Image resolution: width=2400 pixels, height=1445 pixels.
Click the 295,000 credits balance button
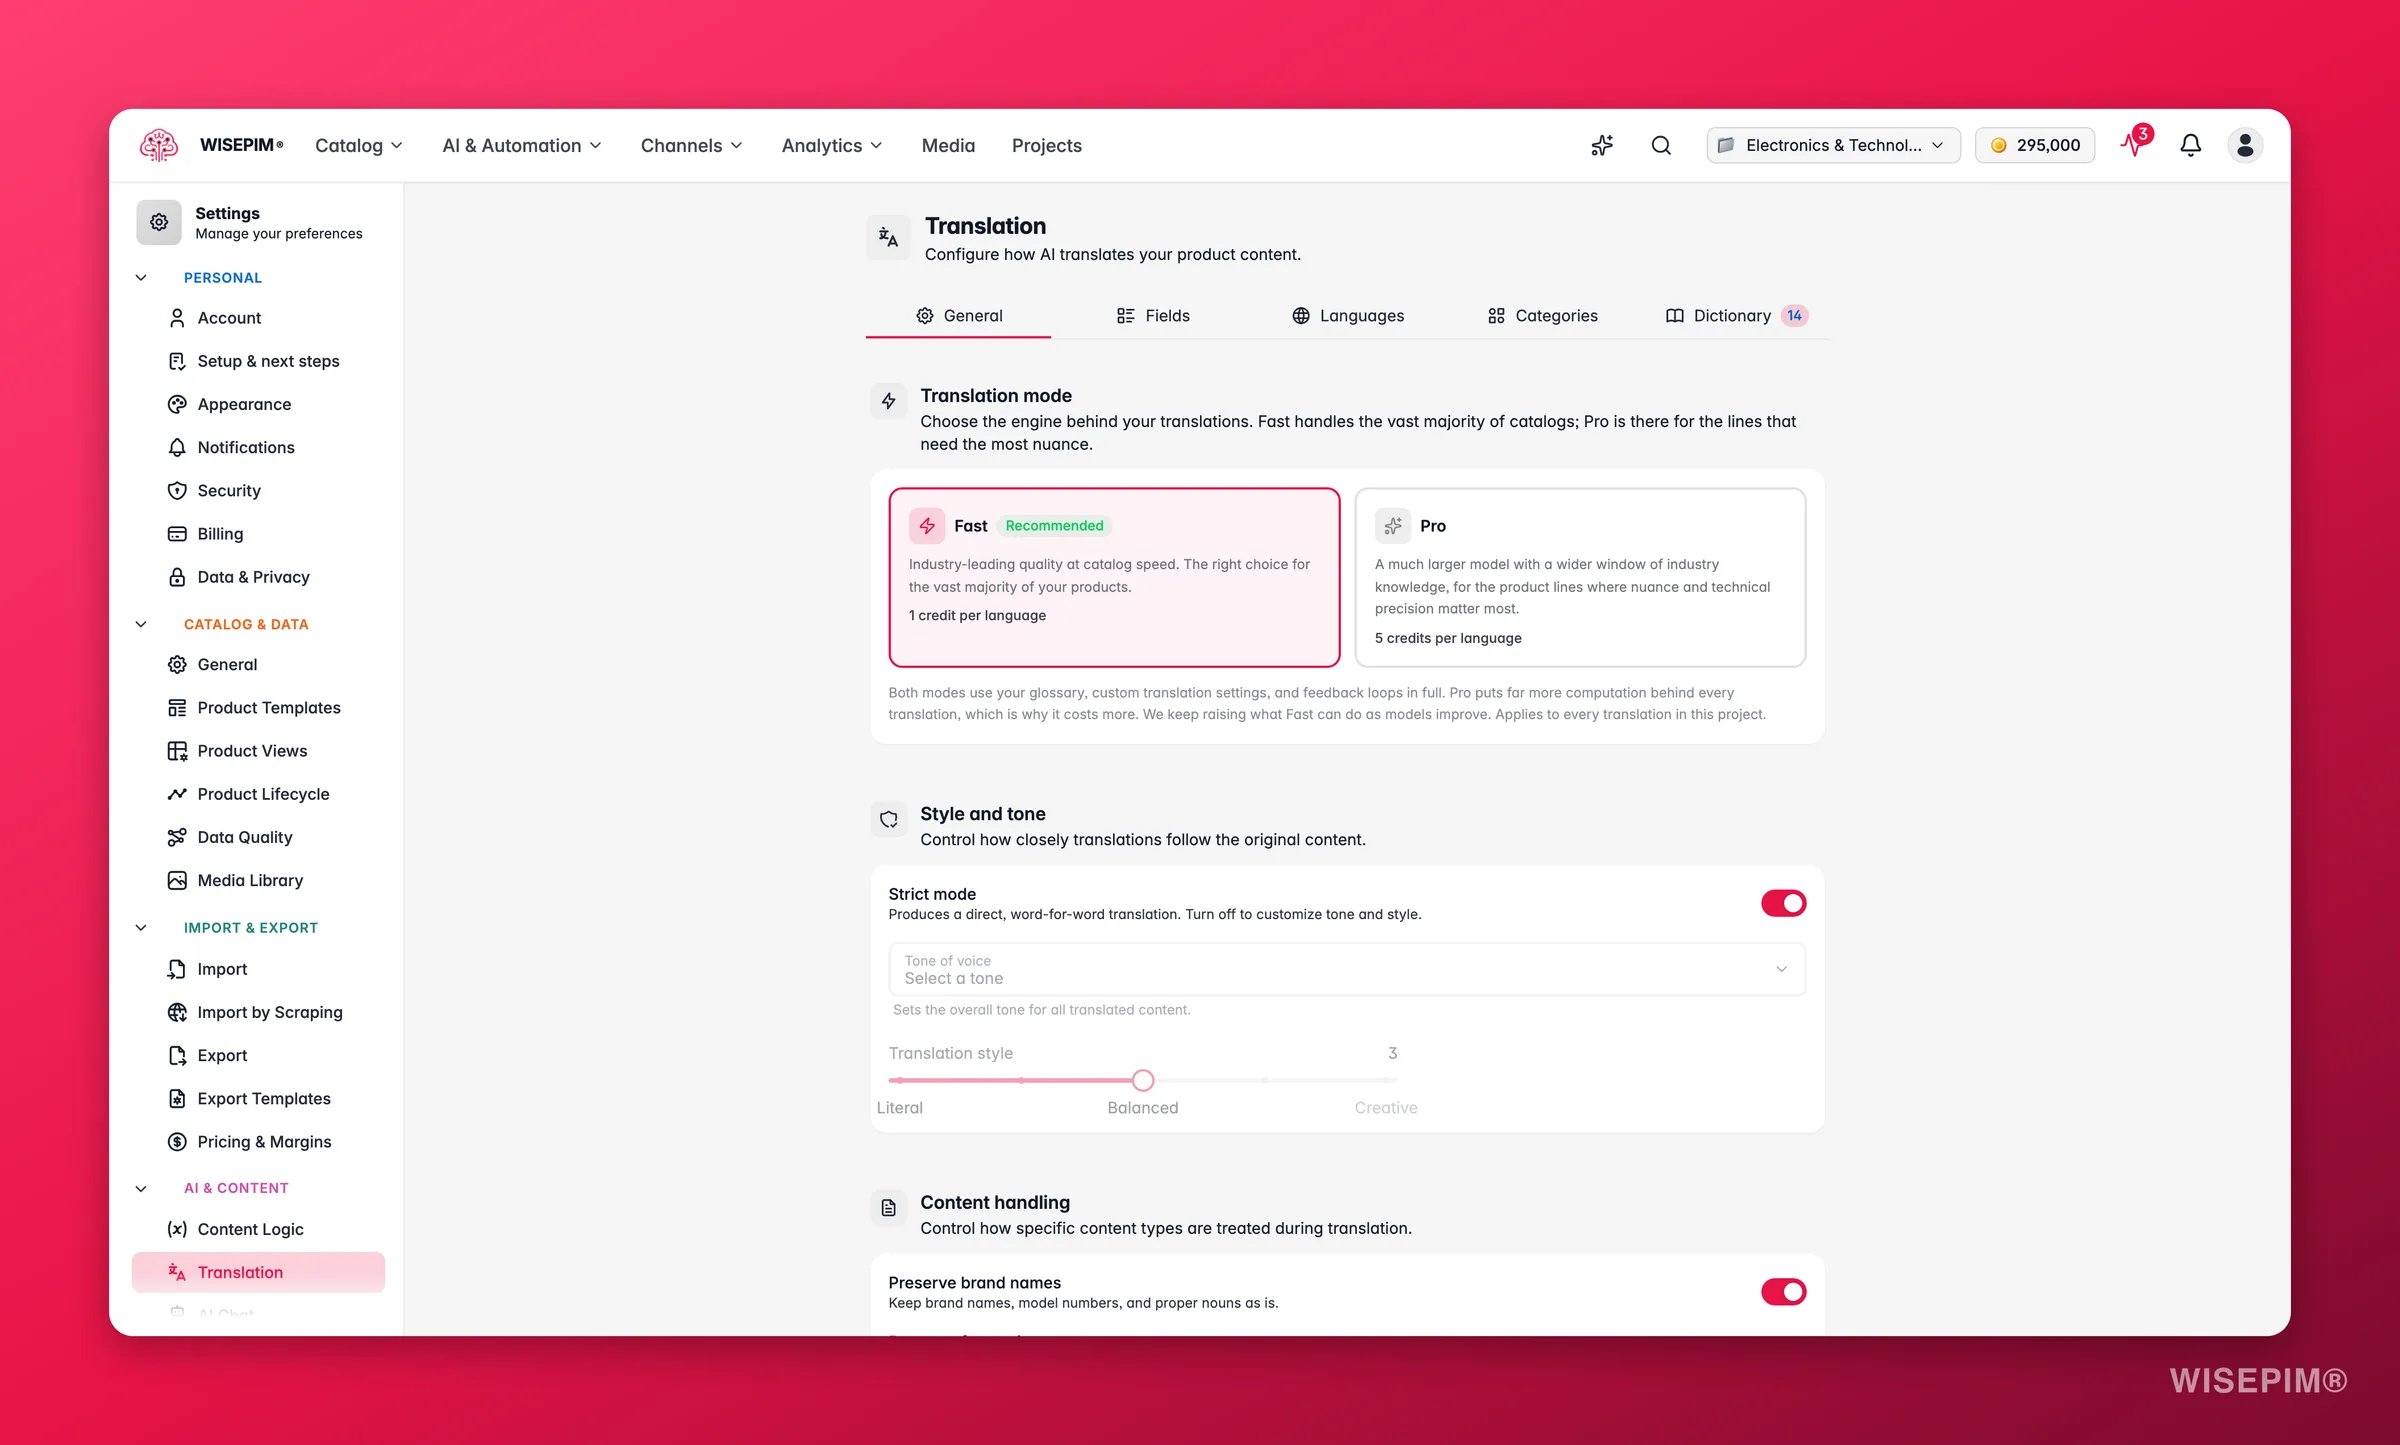click(2035, 145)
